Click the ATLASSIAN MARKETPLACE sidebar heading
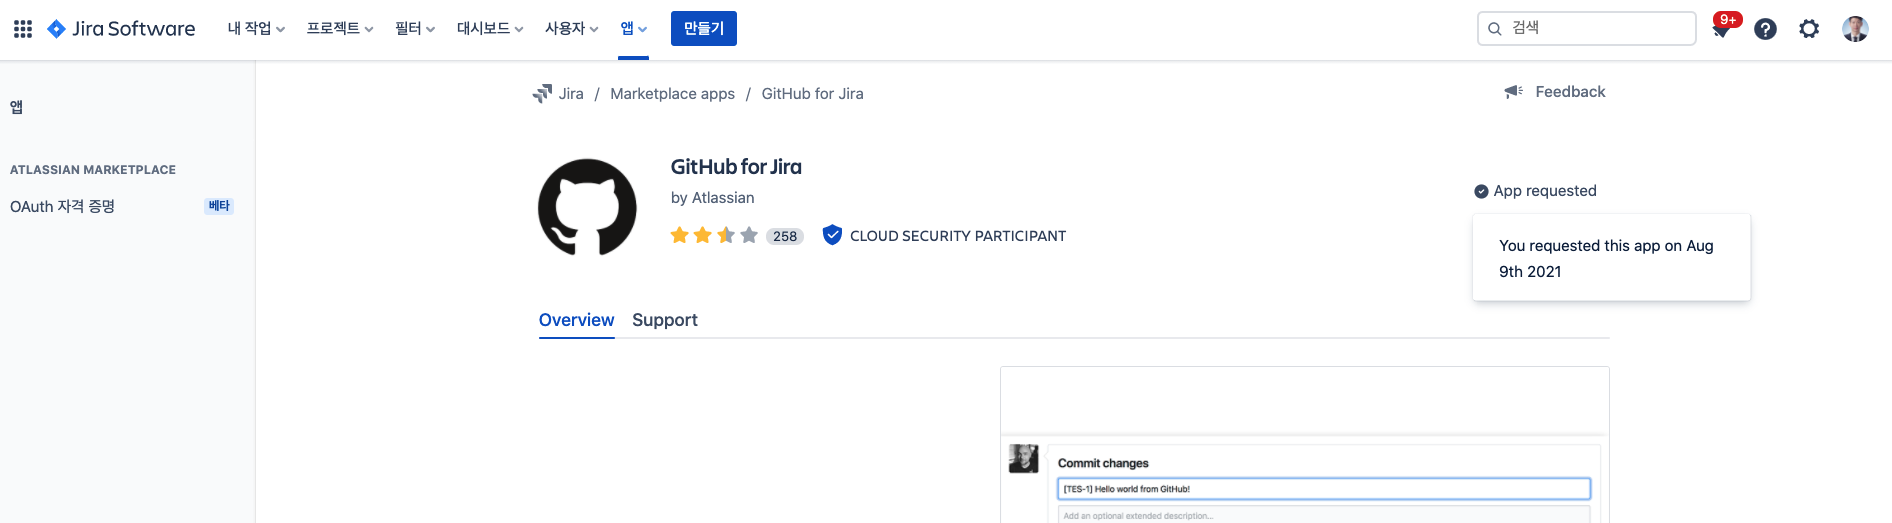The width and height of the screenshot is (1892, 523). pos(93,170)
